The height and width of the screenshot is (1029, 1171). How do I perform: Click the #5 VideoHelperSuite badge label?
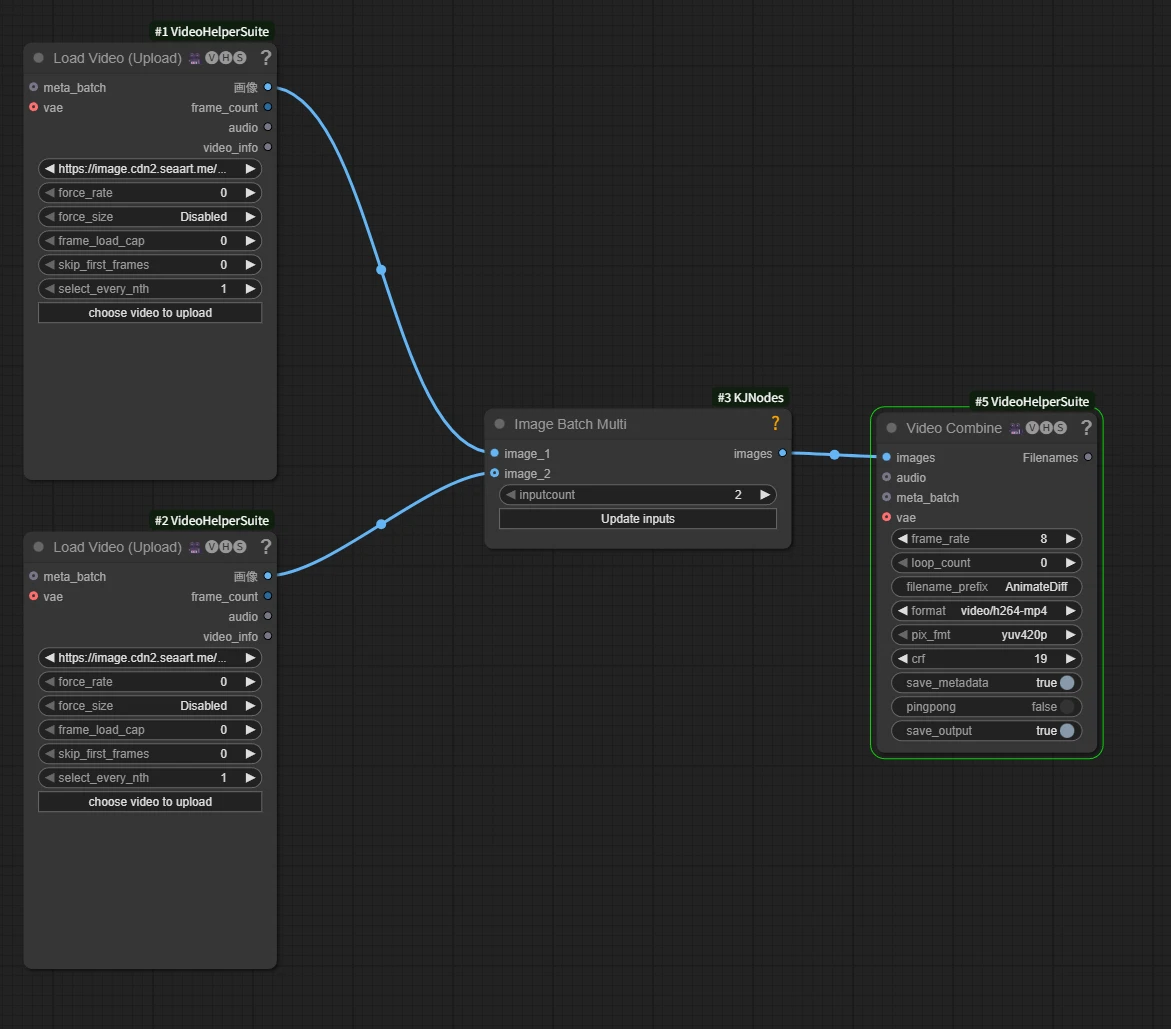click(1032, 402)
